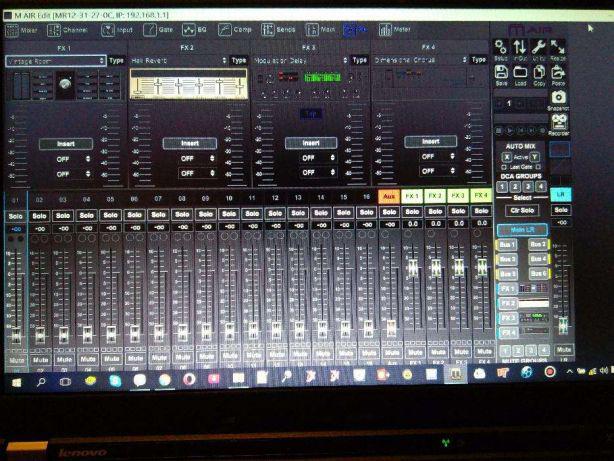The width and height of the screenshot is (614, 461).
Task: Click the Save icon in the right panel
Action: pyautogui.click(x=501, y=73)
